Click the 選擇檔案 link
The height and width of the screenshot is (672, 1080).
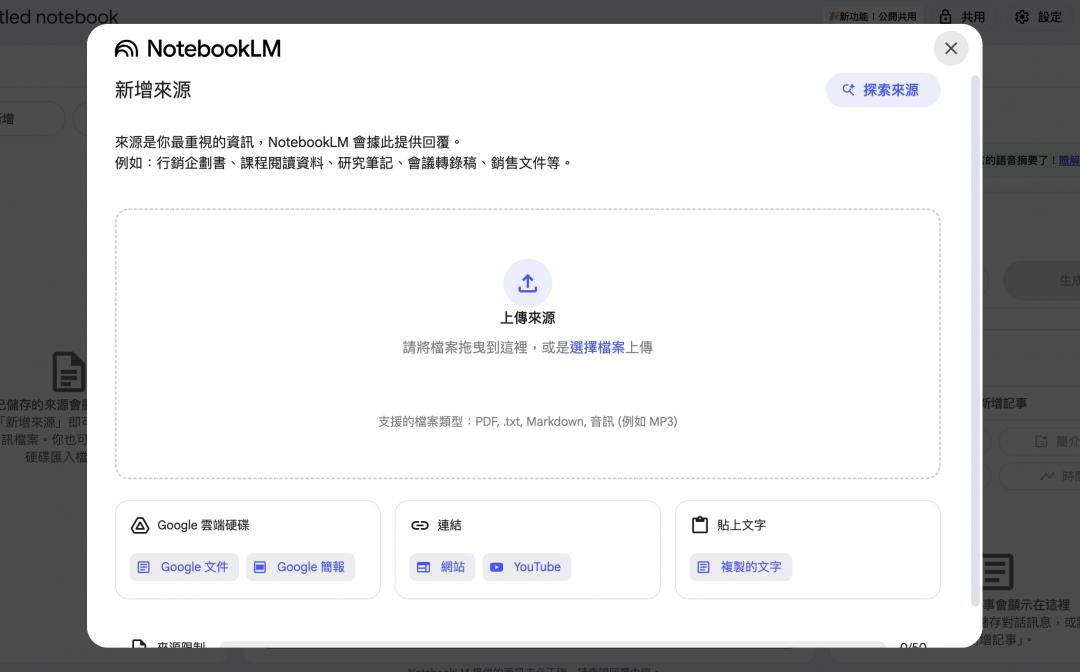click(x=597, y=348)
